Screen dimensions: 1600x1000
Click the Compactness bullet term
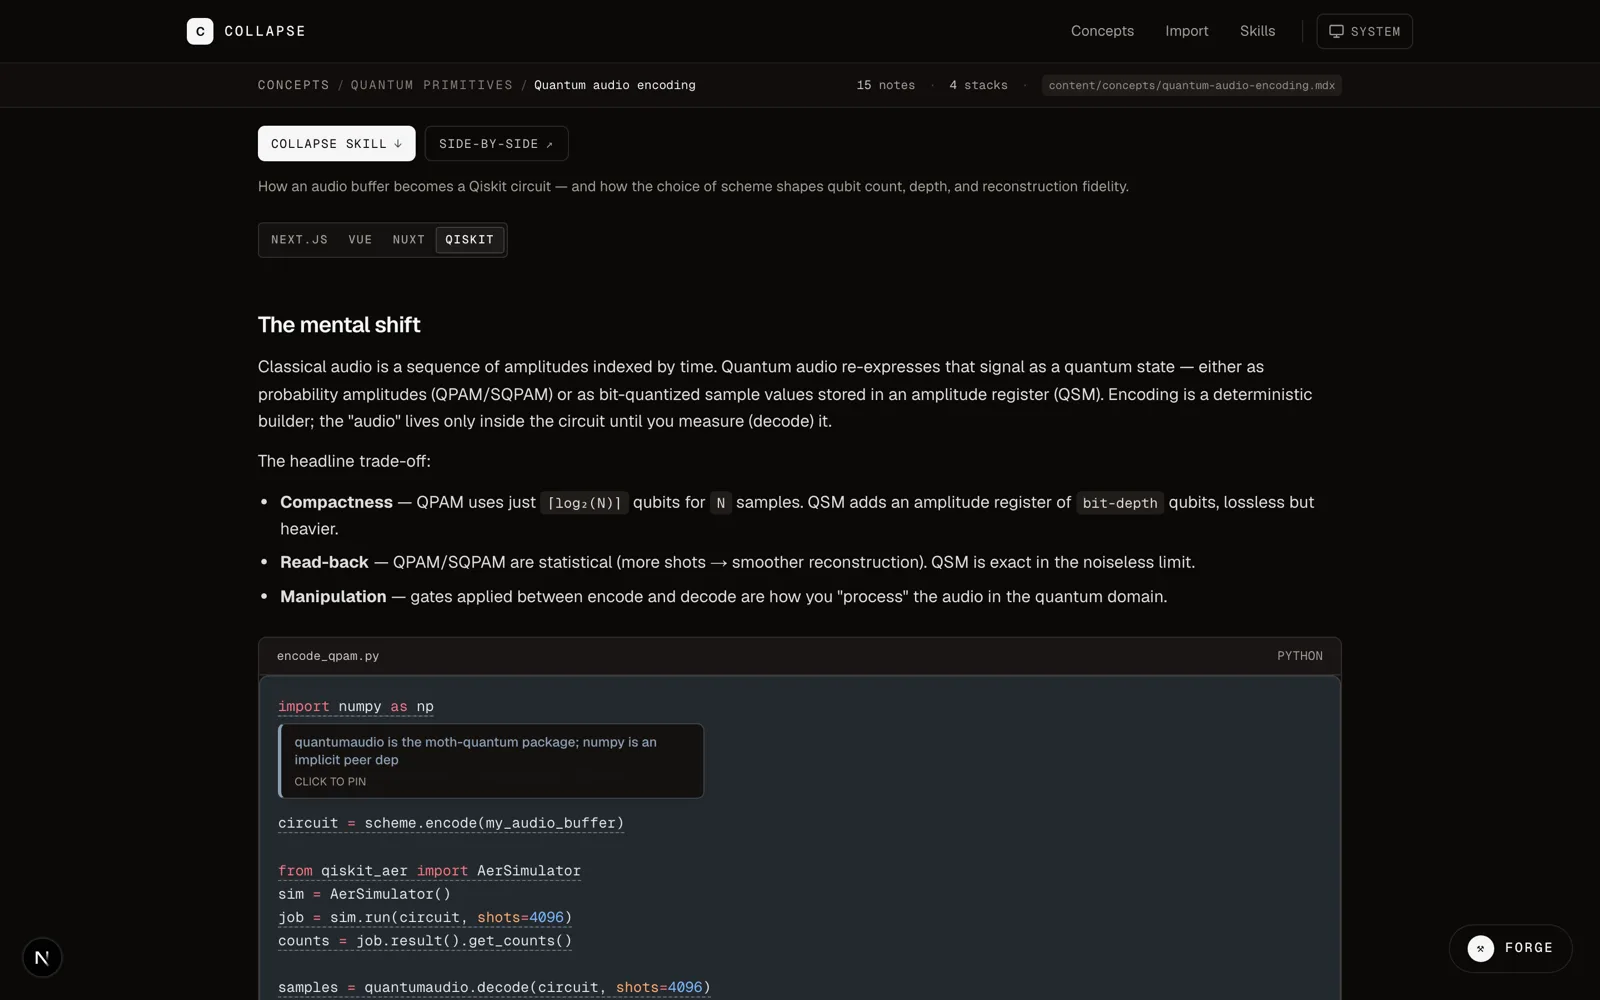pos(336,502)
